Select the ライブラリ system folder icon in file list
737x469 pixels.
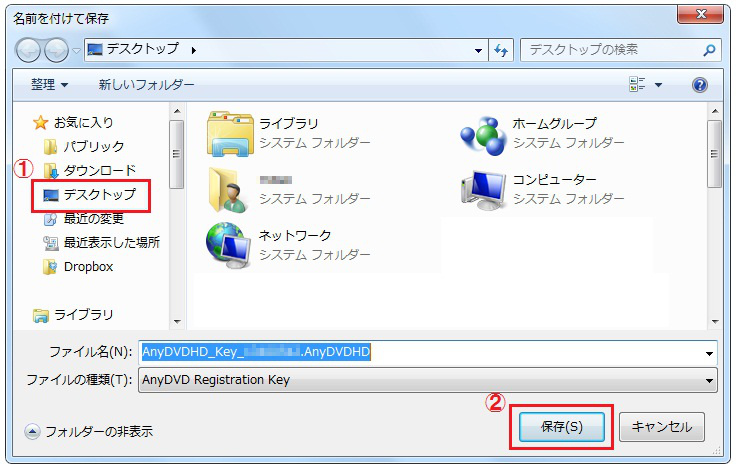click(230, 134)
